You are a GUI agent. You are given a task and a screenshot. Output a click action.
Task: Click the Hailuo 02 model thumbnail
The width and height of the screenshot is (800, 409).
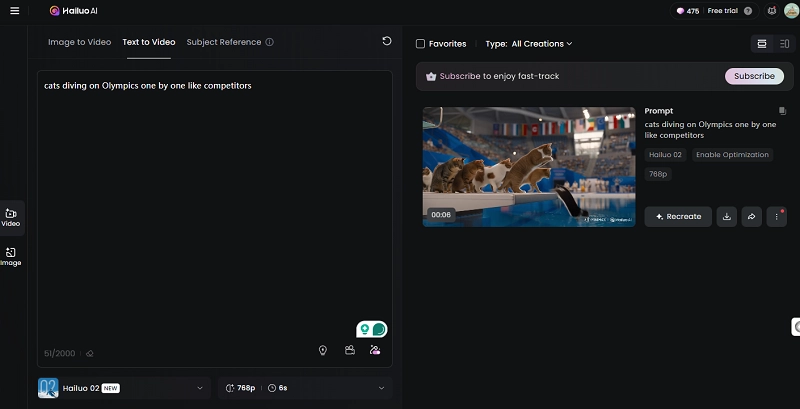[48, 388]
